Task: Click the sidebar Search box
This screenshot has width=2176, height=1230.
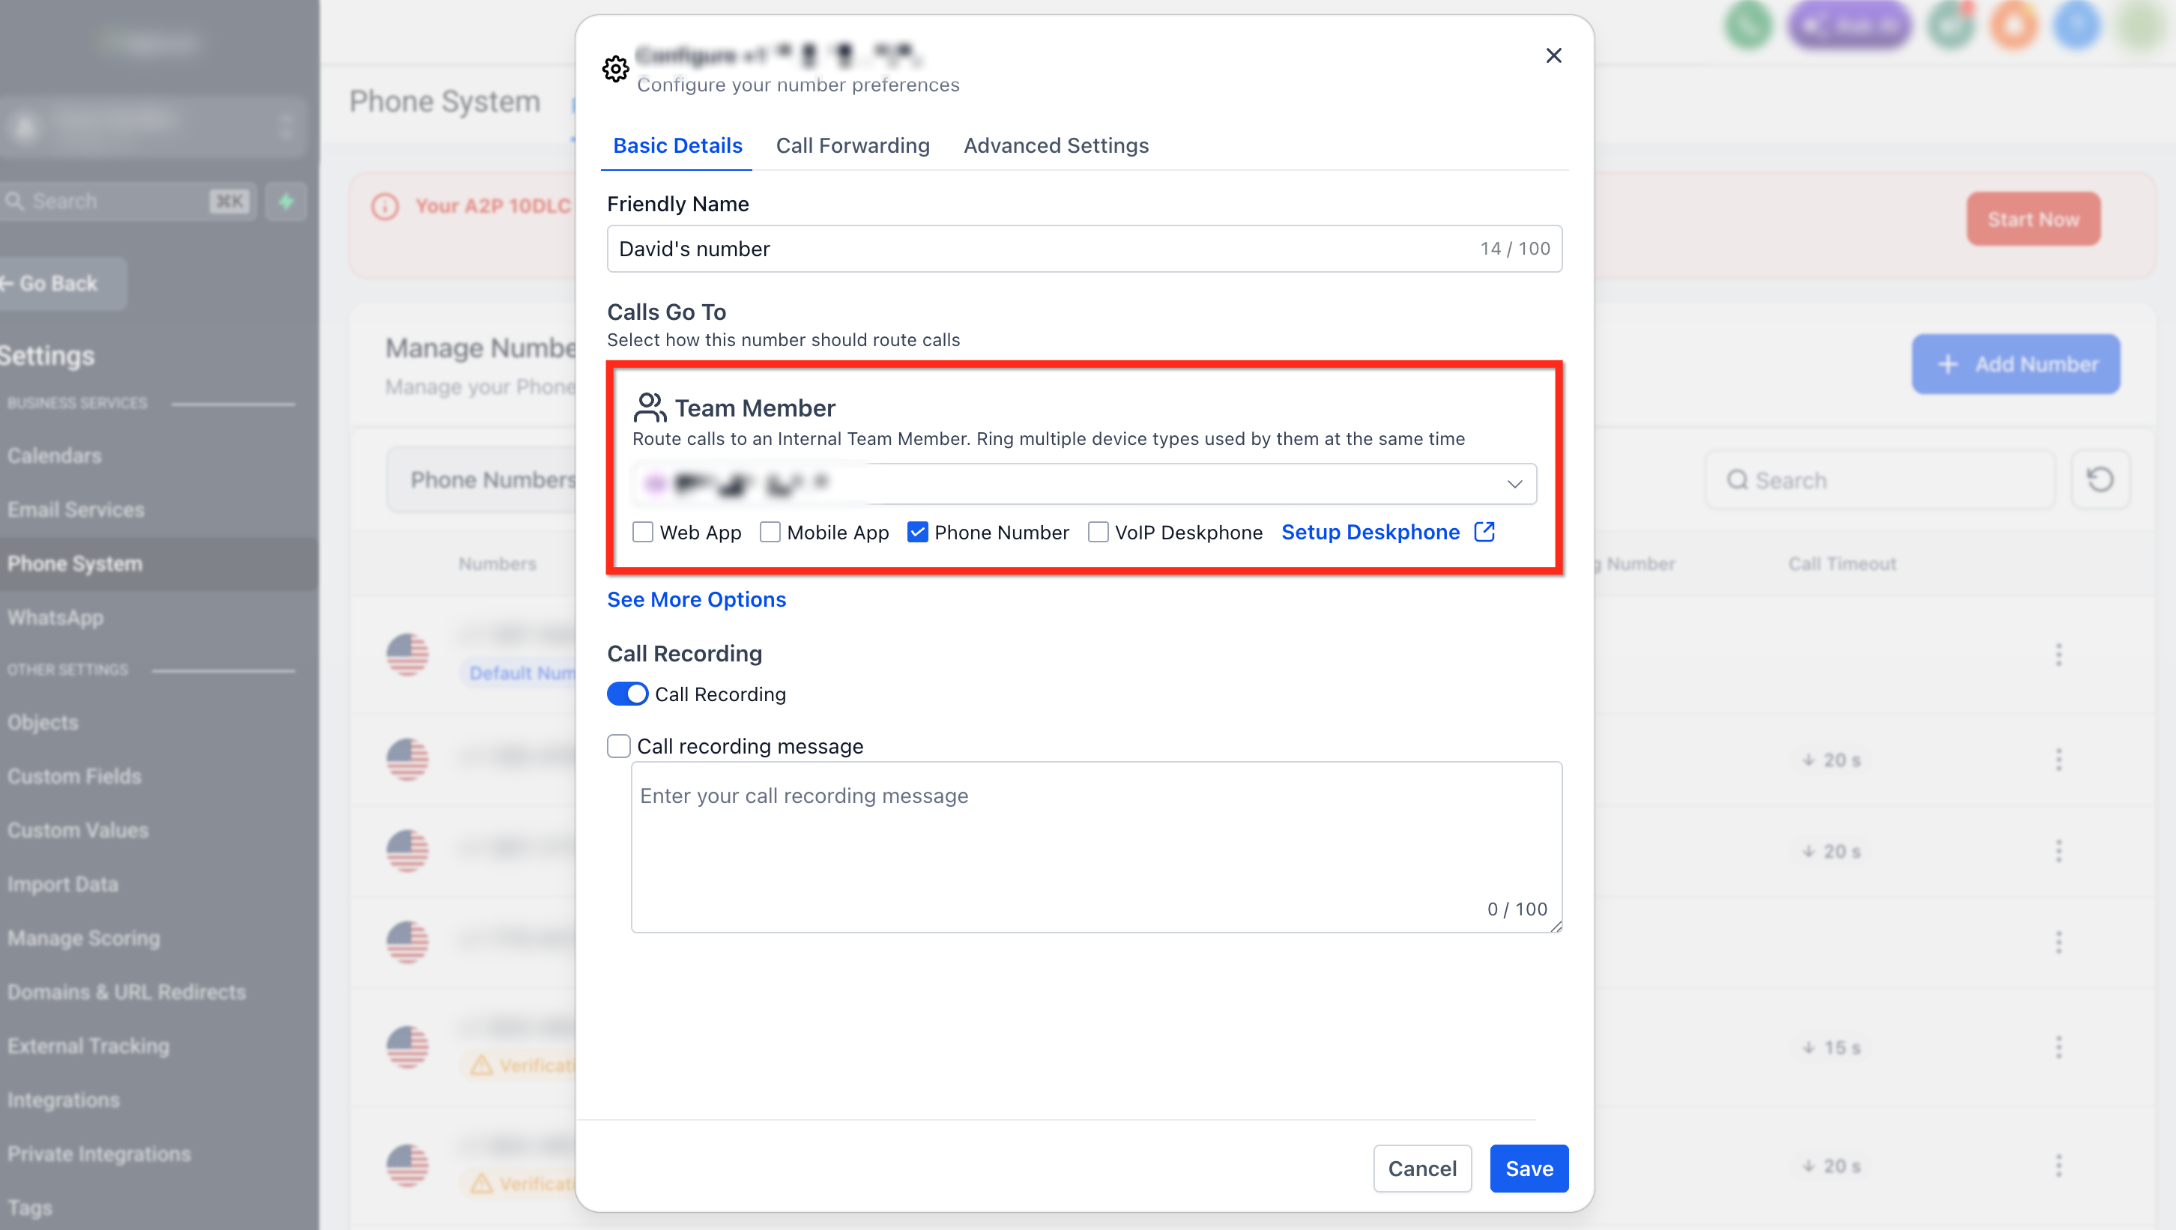Action: [128, 202]
